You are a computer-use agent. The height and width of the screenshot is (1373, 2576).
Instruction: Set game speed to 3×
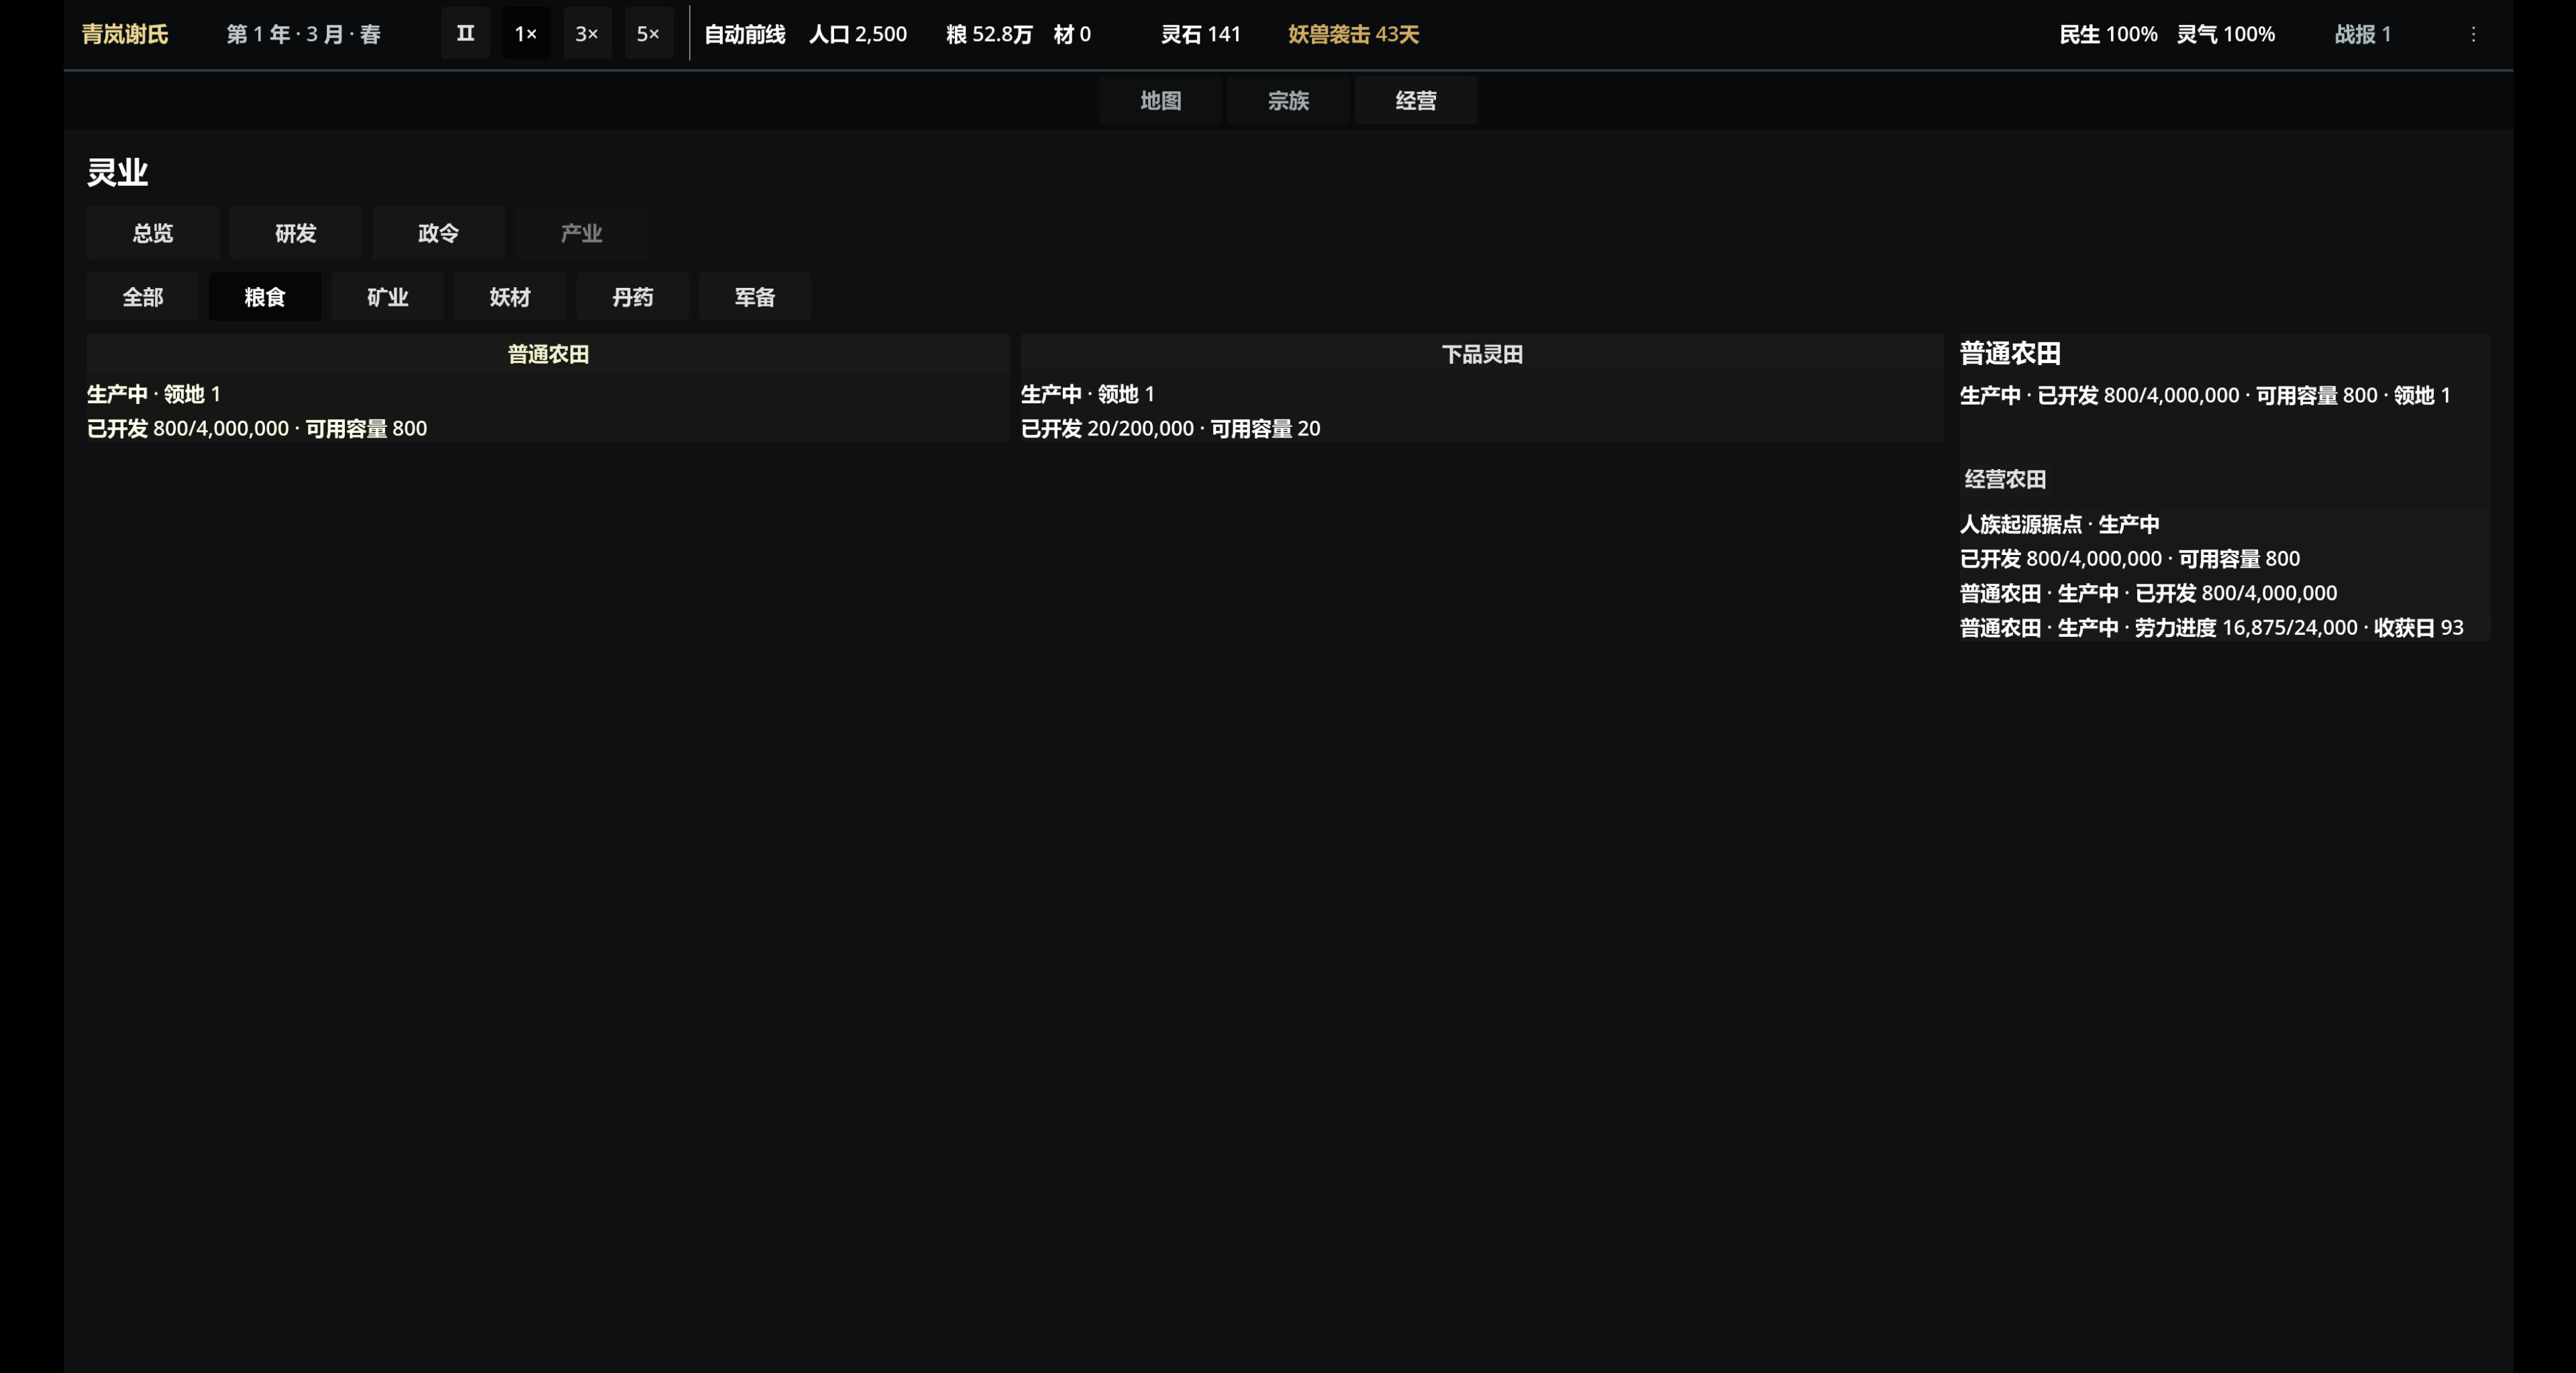[x=587, y=34]
